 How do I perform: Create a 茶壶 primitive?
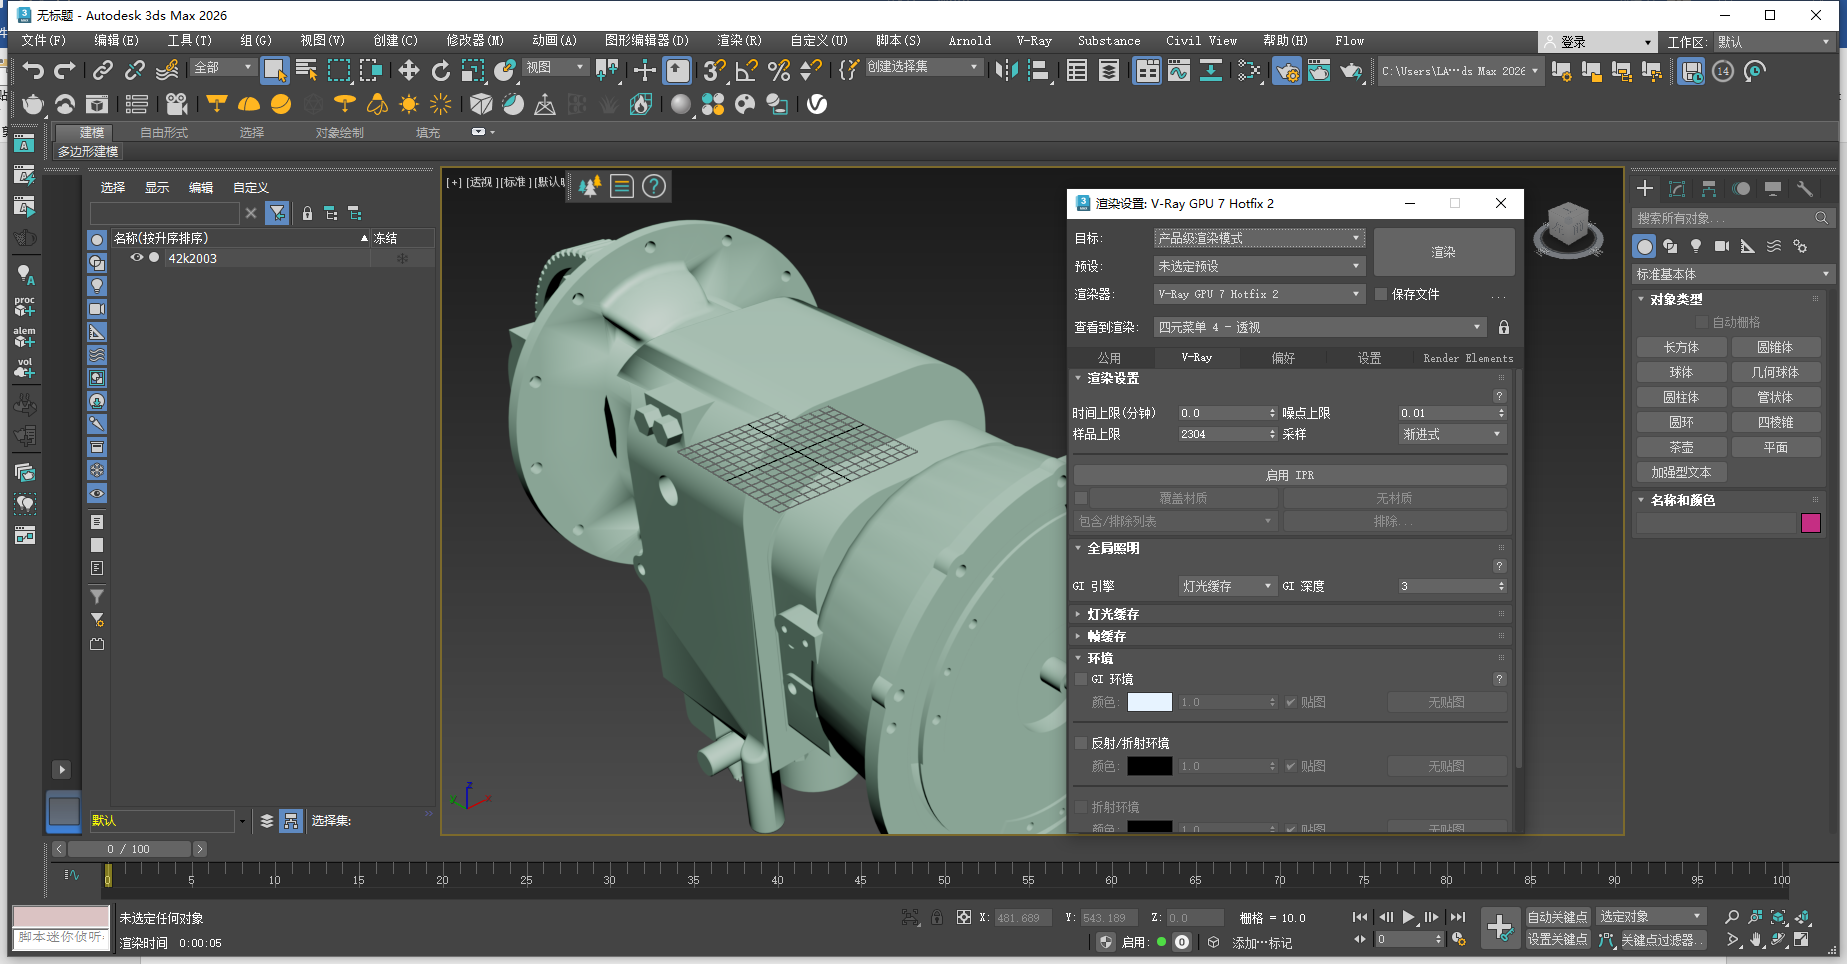(x=1681, y=447)
